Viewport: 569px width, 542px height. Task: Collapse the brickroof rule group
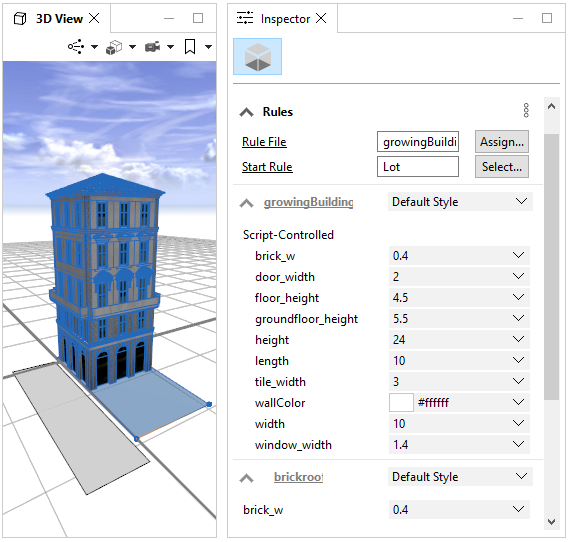(x=247, y=478)
